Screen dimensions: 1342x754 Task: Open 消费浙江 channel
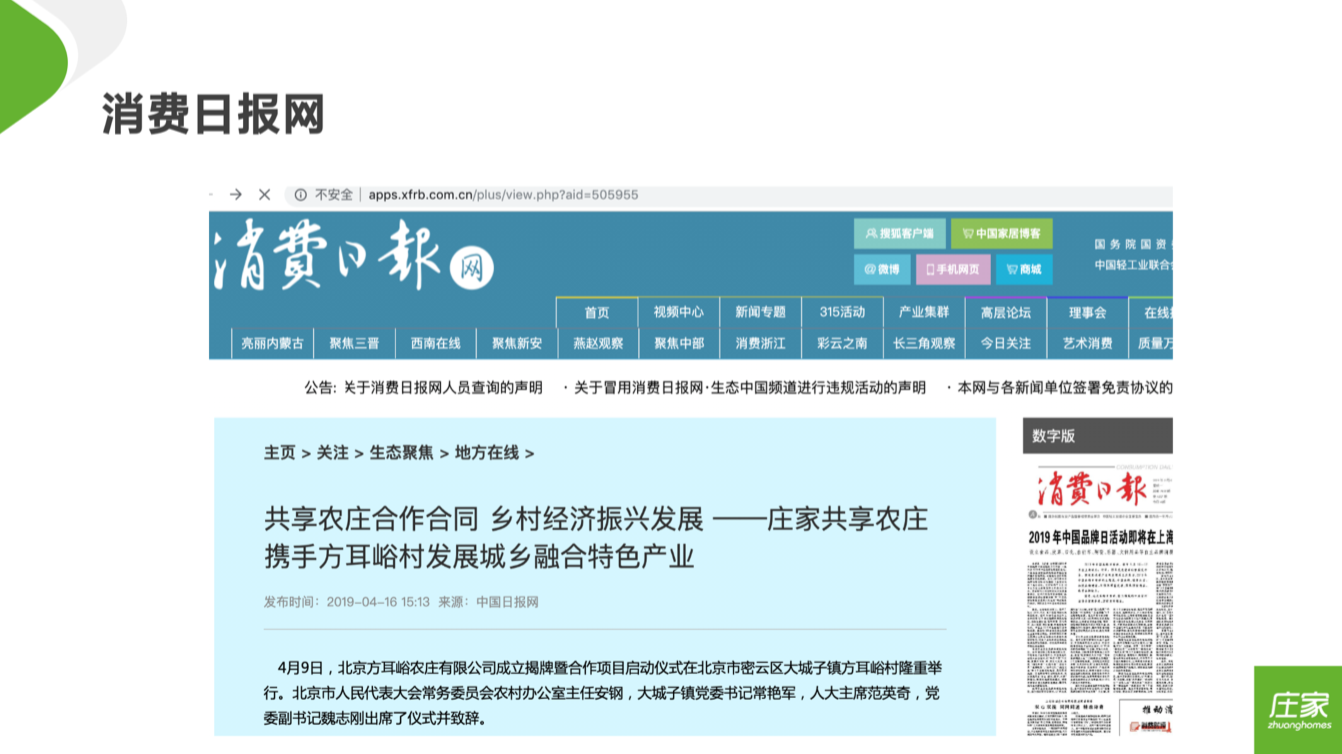click(761, 343)
